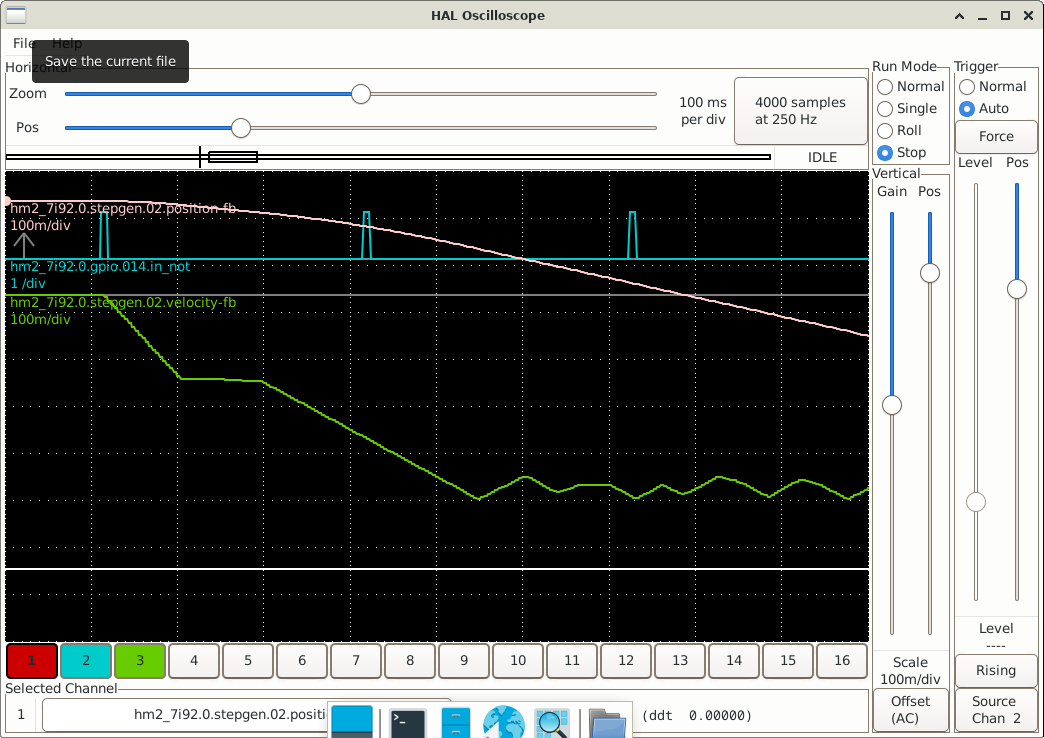The width and height of the screenshot is (1044, 738).
Task: Click the show desktop icon in dock
Action: [x=352, y=723]
